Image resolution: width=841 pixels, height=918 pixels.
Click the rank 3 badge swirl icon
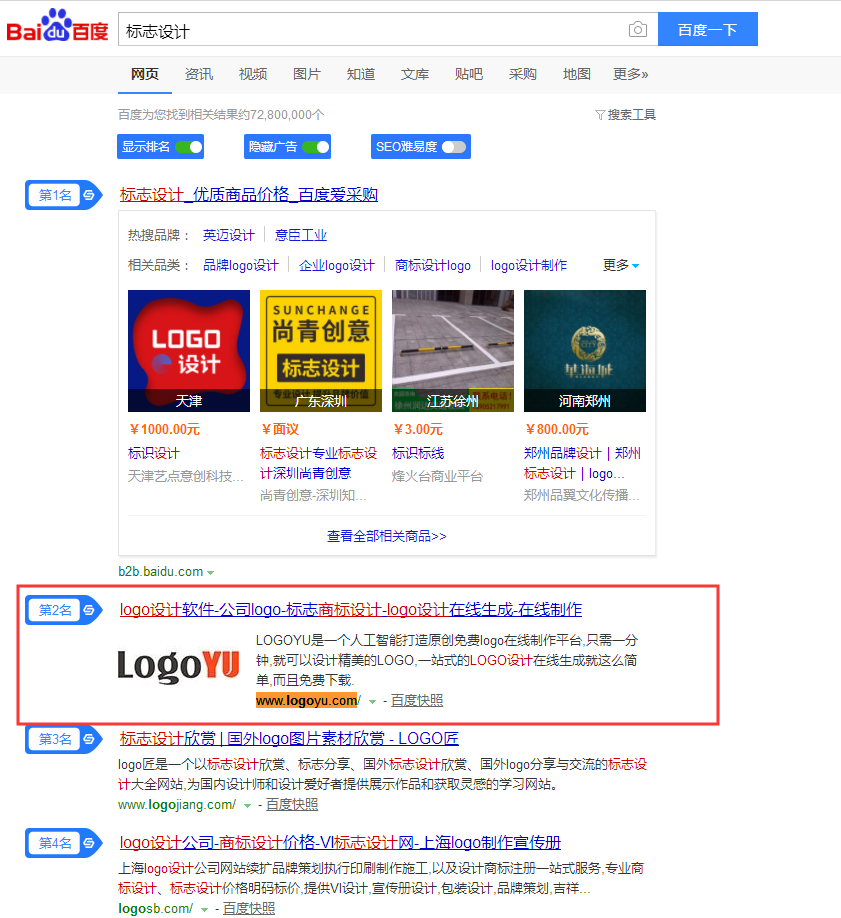pos(89,739)
